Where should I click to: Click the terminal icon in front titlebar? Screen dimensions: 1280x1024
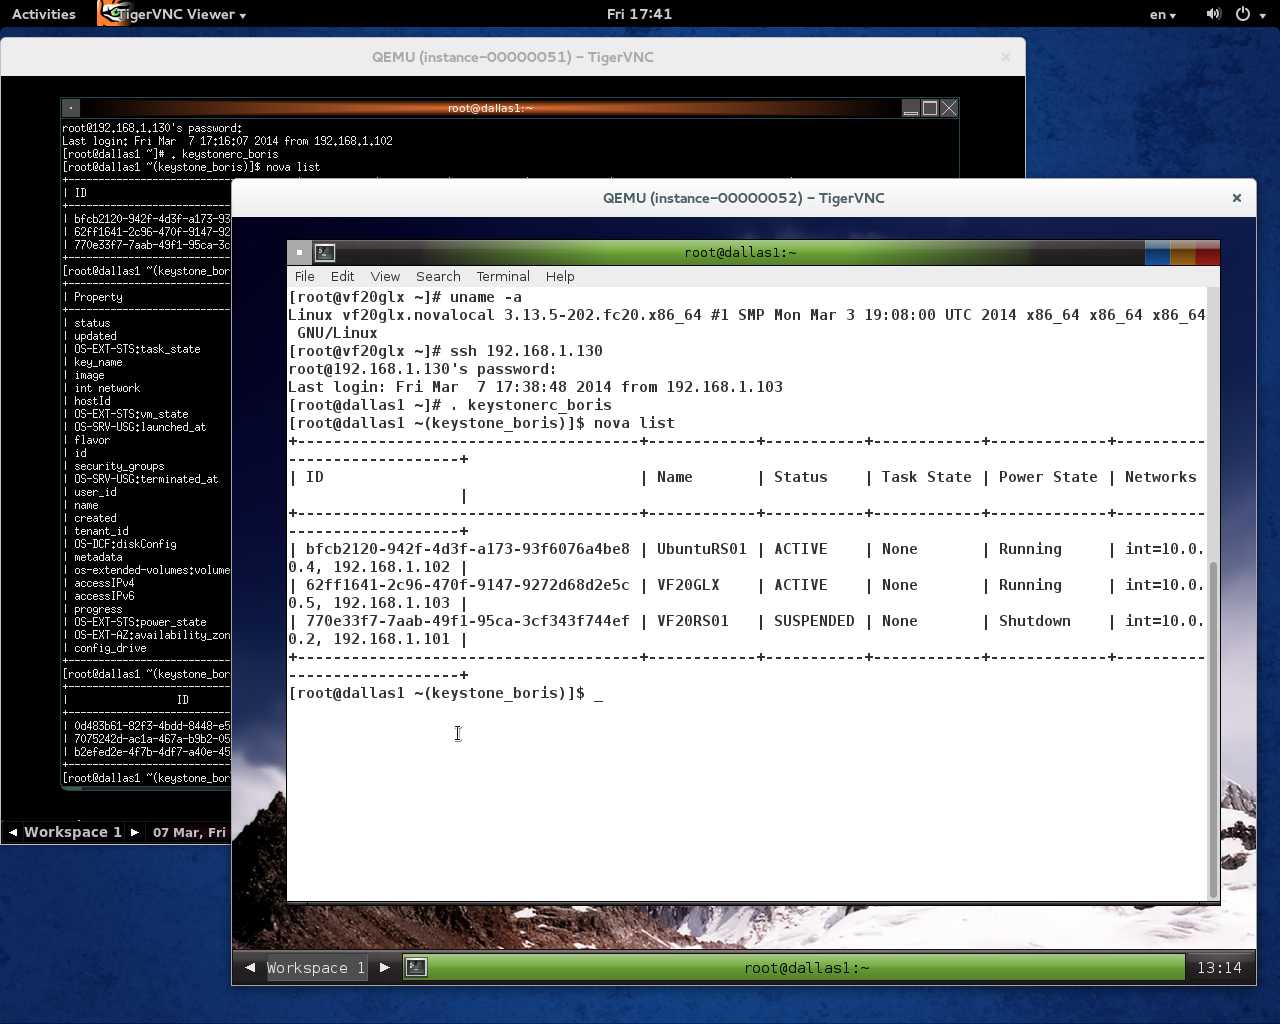[x=324, y=252]
